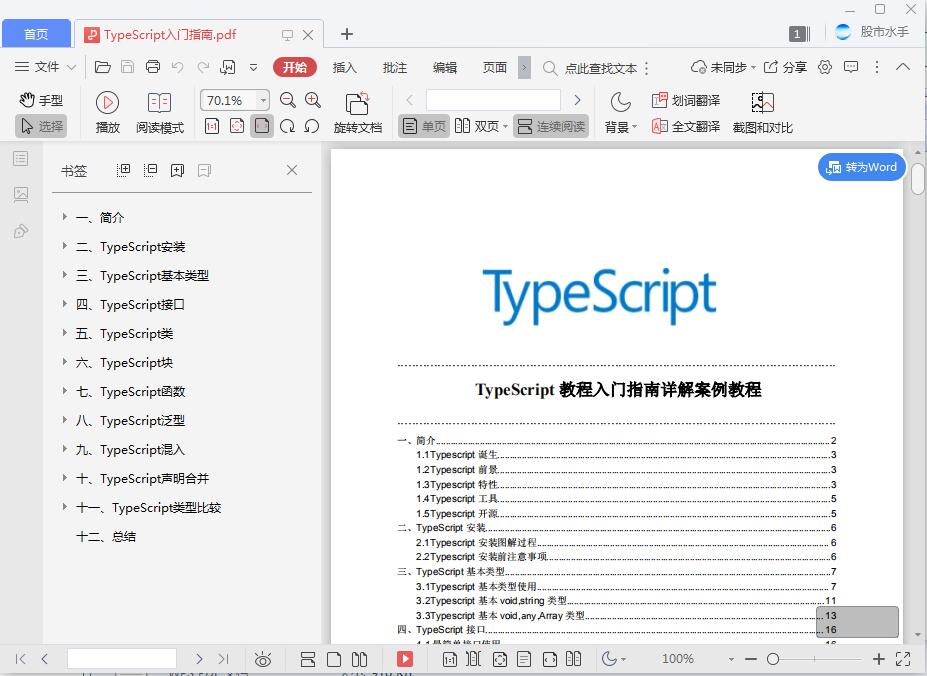The image size is (927, 676).
Task: Click 旋转文档 rotate document
Action: (358, 112)
